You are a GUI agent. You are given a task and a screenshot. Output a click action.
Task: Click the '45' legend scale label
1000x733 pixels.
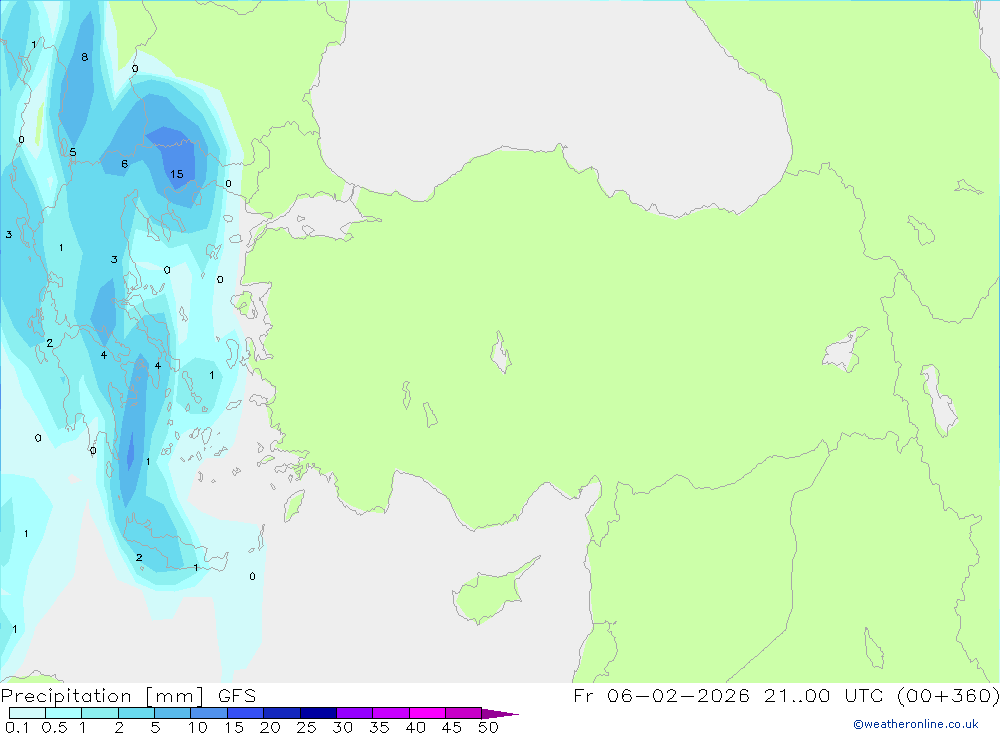coord(452,727)
